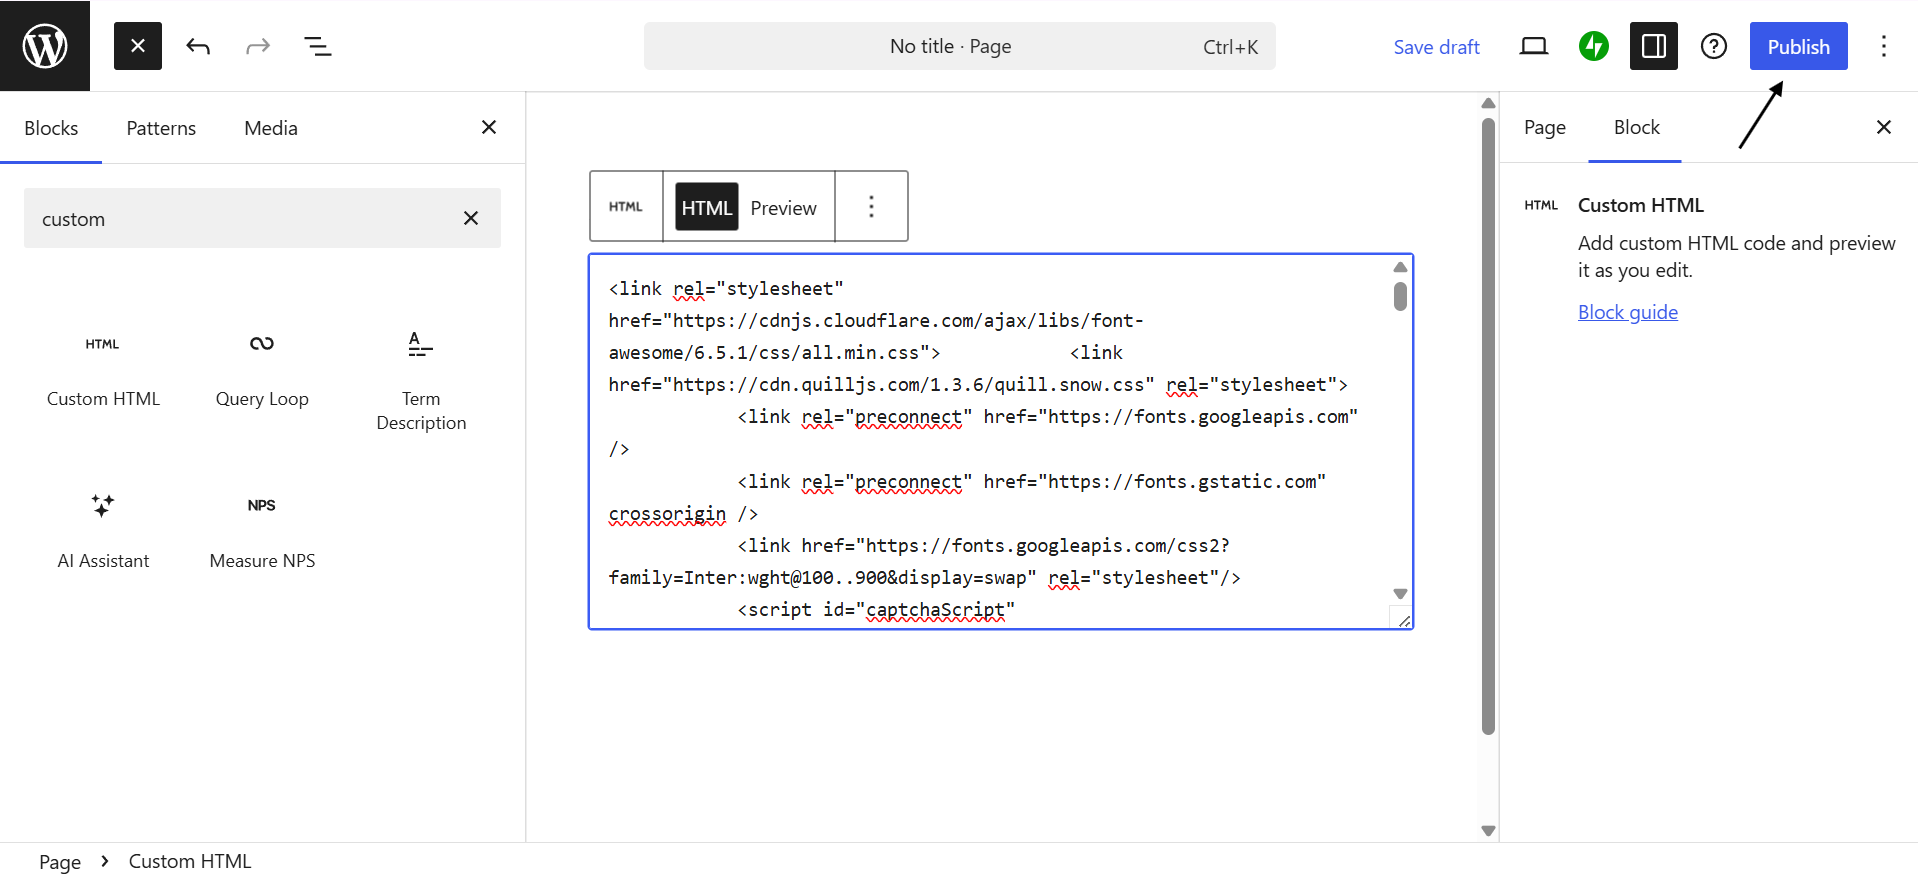Click the Custom HTML icon in sidebar

1541,205
